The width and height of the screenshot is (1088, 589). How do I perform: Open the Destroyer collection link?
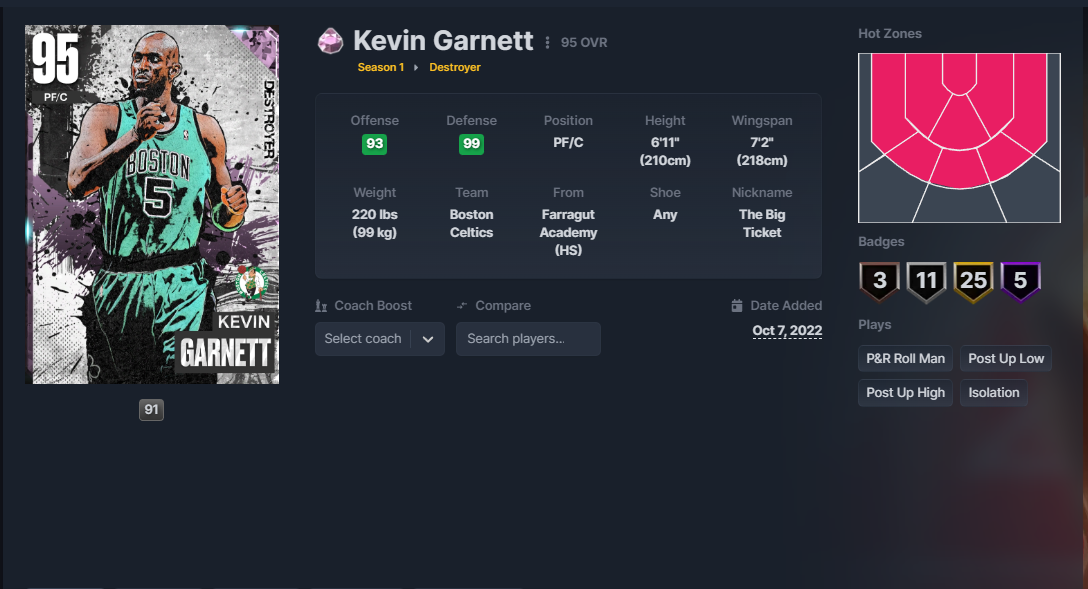tap(454, 67)
